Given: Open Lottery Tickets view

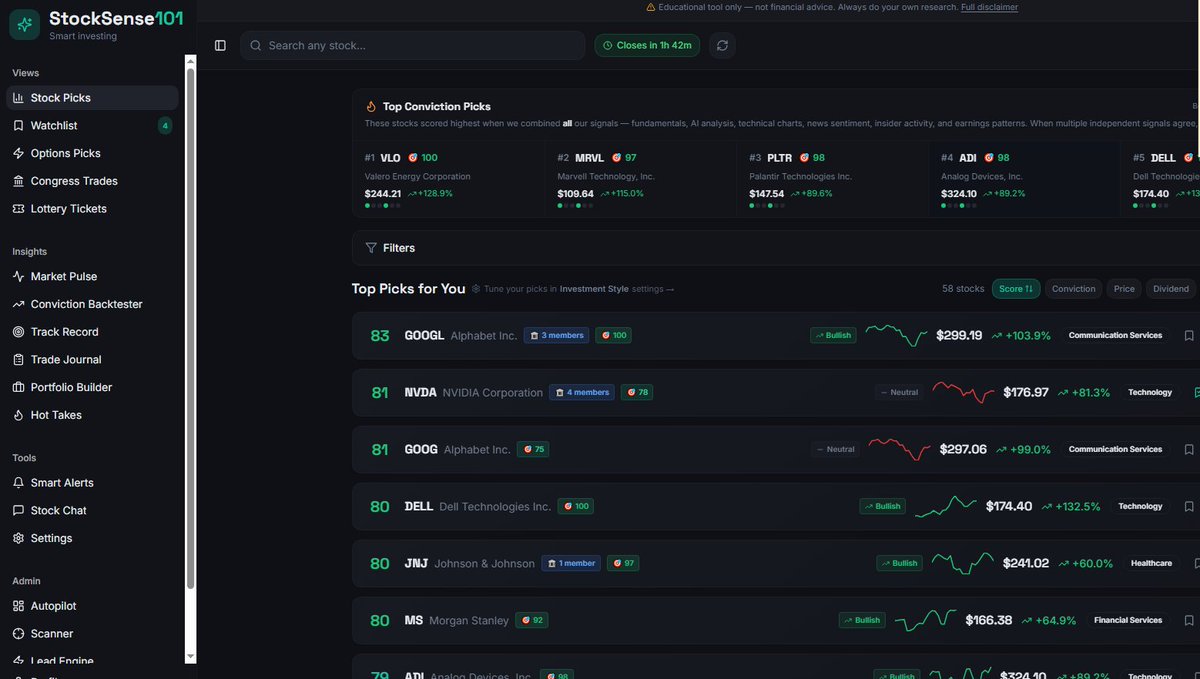Looking at the screenshot, I should [92, 209].
